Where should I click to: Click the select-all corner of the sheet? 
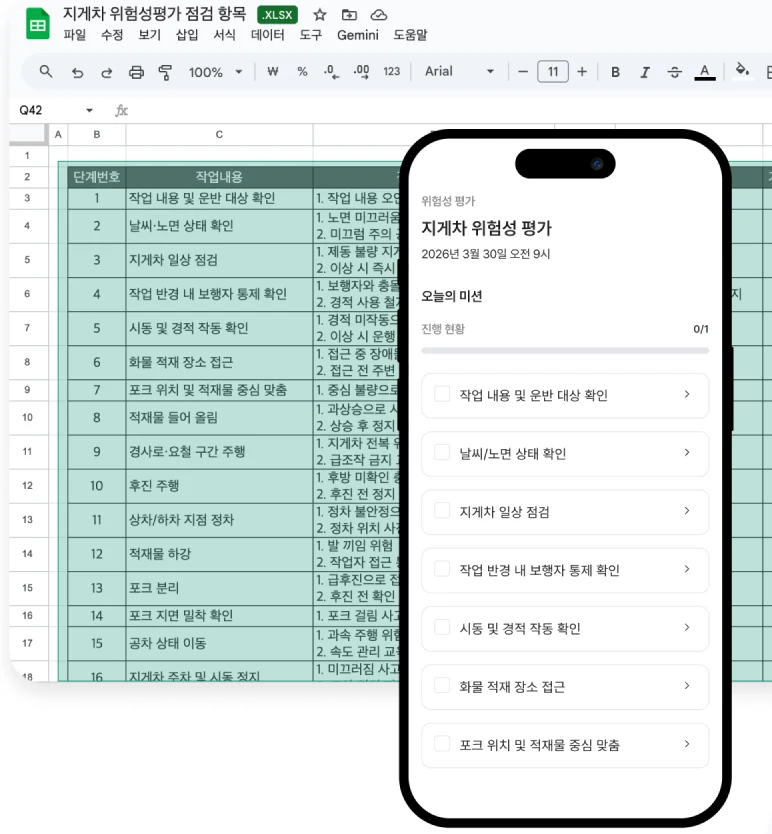(x=28, y=135)
